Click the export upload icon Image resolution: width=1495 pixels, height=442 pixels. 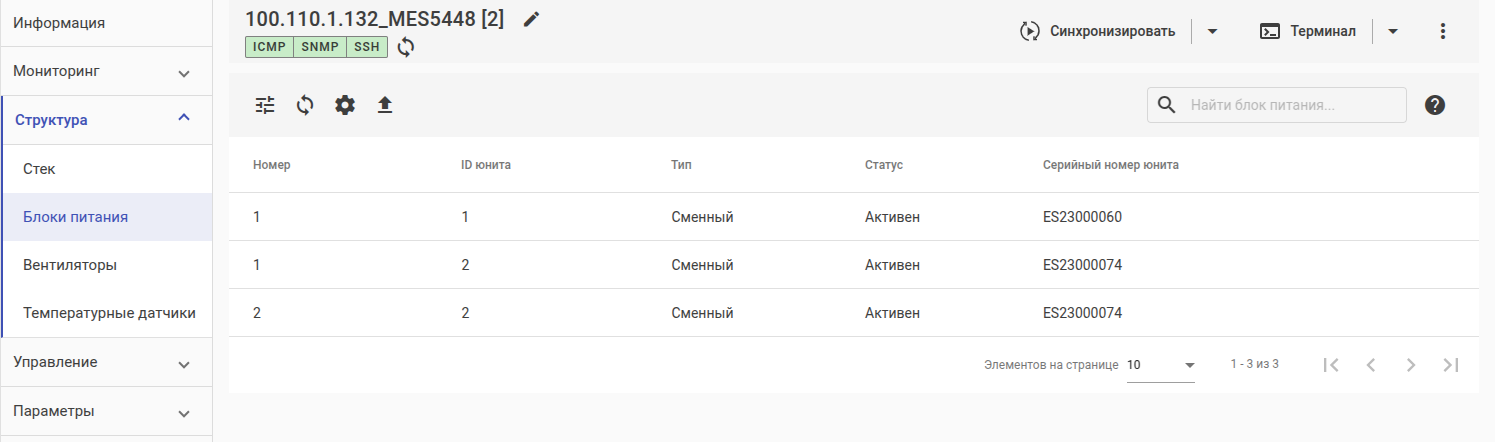point(385,105)
